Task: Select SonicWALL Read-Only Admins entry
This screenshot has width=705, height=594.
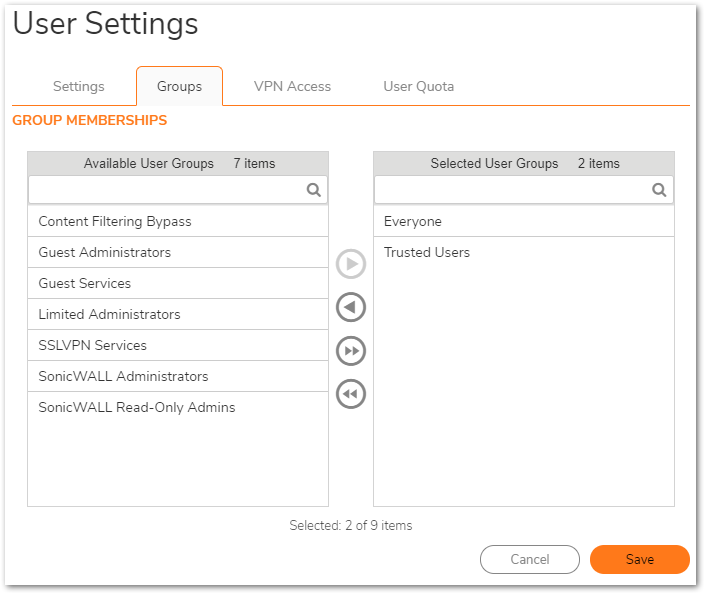Action: click(x=137, y=407)
